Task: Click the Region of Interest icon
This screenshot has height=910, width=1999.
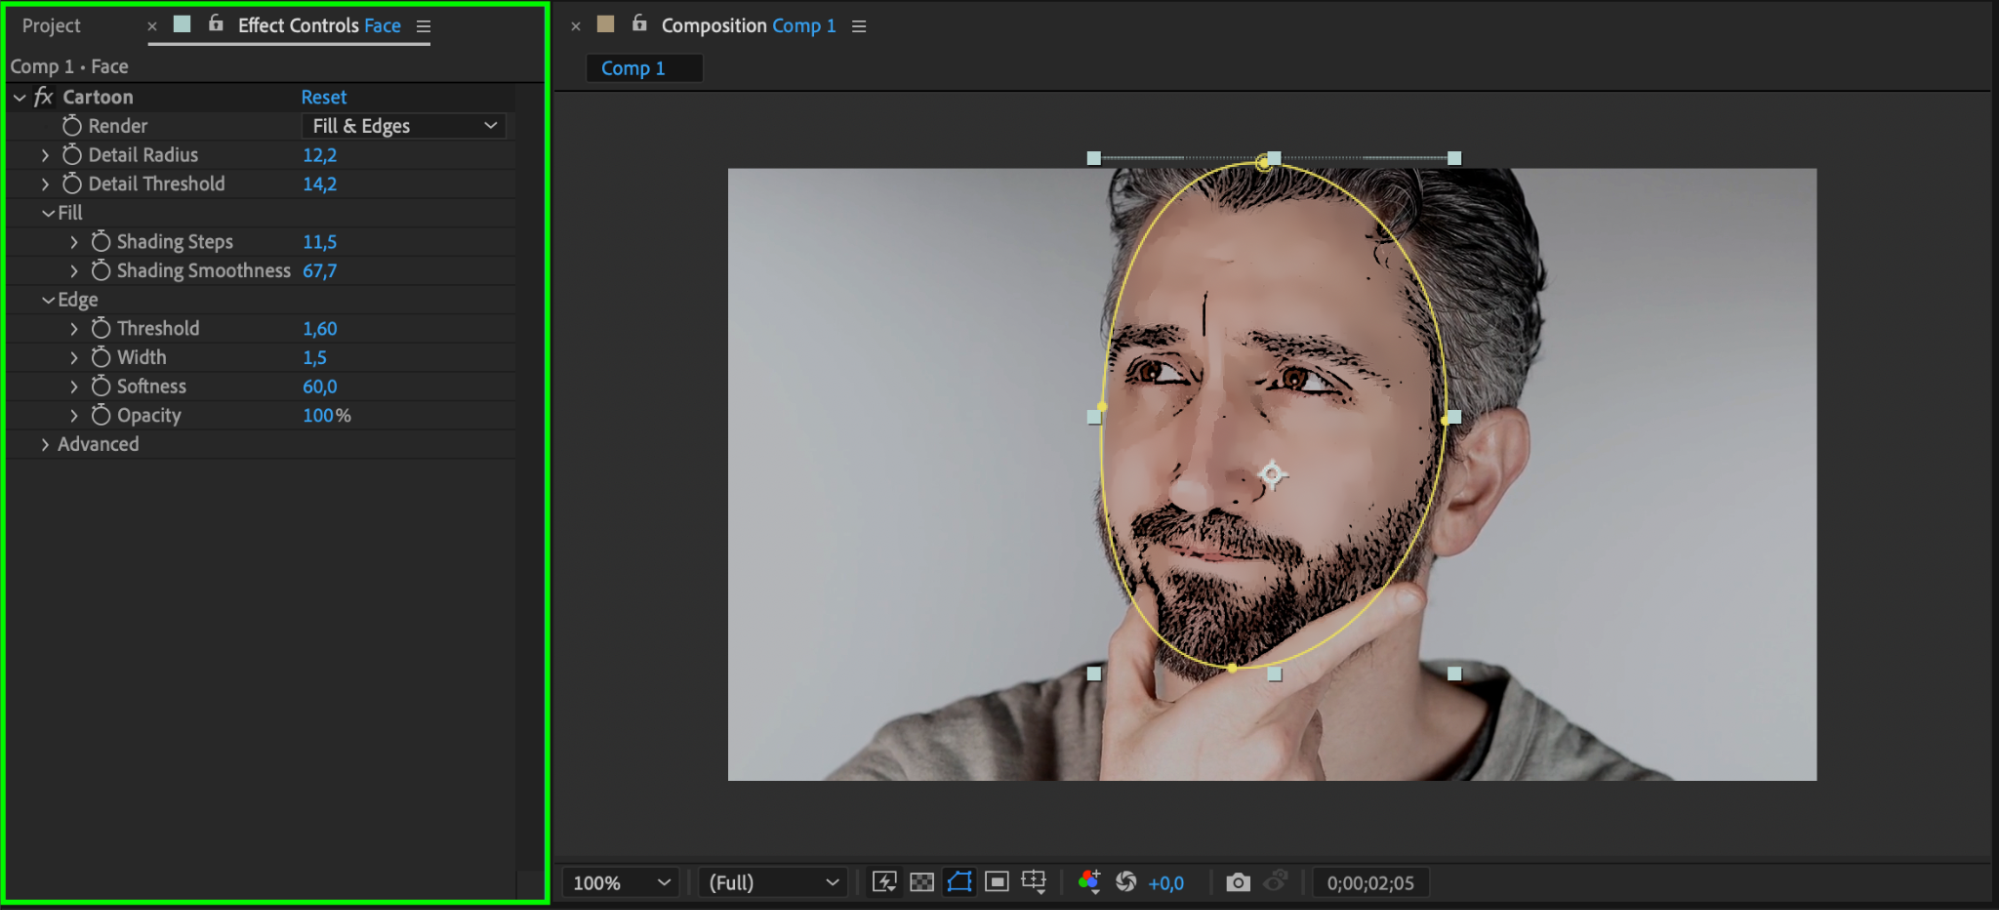Action: click(997, 882)
